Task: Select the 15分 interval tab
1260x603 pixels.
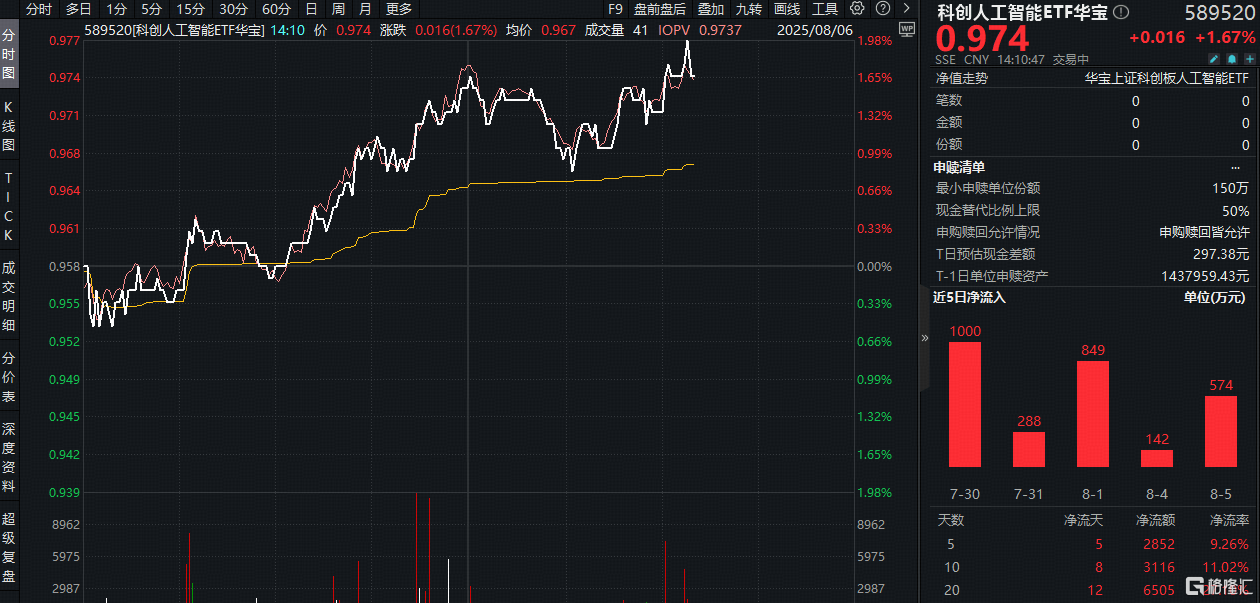Action: [x=190, y=9]
